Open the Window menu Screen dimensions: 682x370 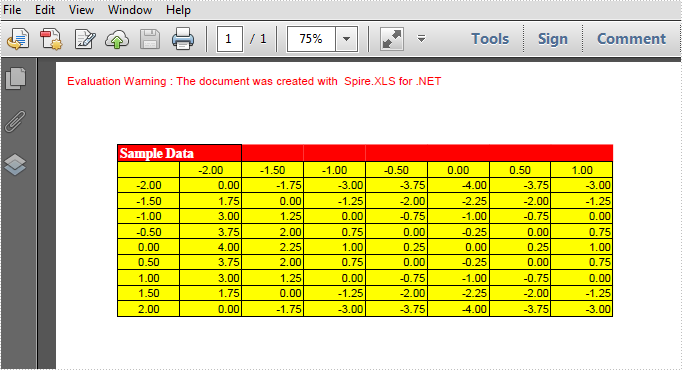tap(130, 10)
